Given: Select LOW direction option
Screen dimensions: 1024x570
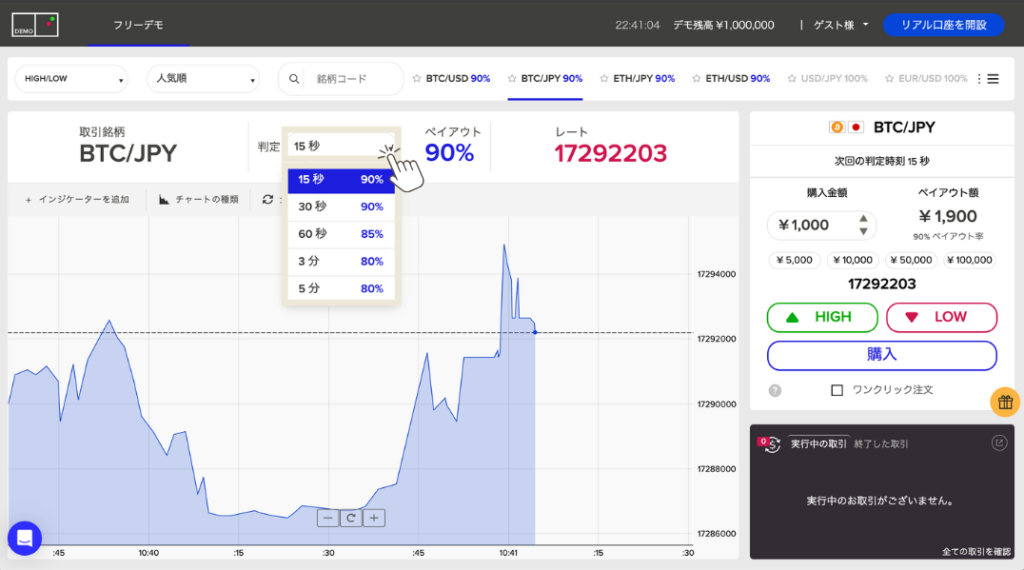Looking at the screenshot, I should tap(941, 317).
